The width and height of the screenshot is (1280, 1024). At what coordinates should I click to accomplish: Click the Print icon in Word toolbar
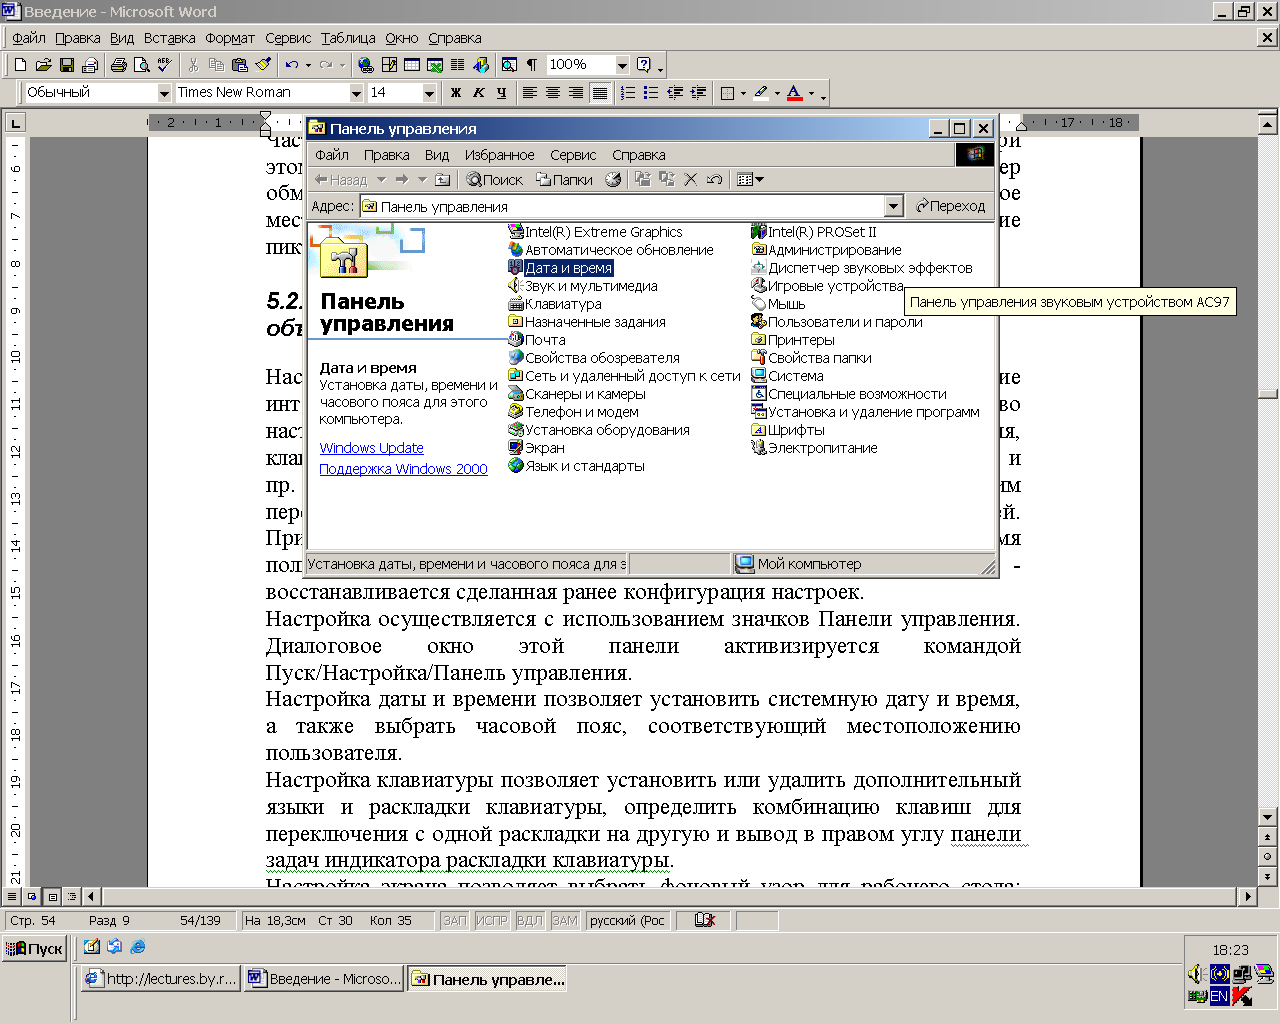tap(119, 65)
